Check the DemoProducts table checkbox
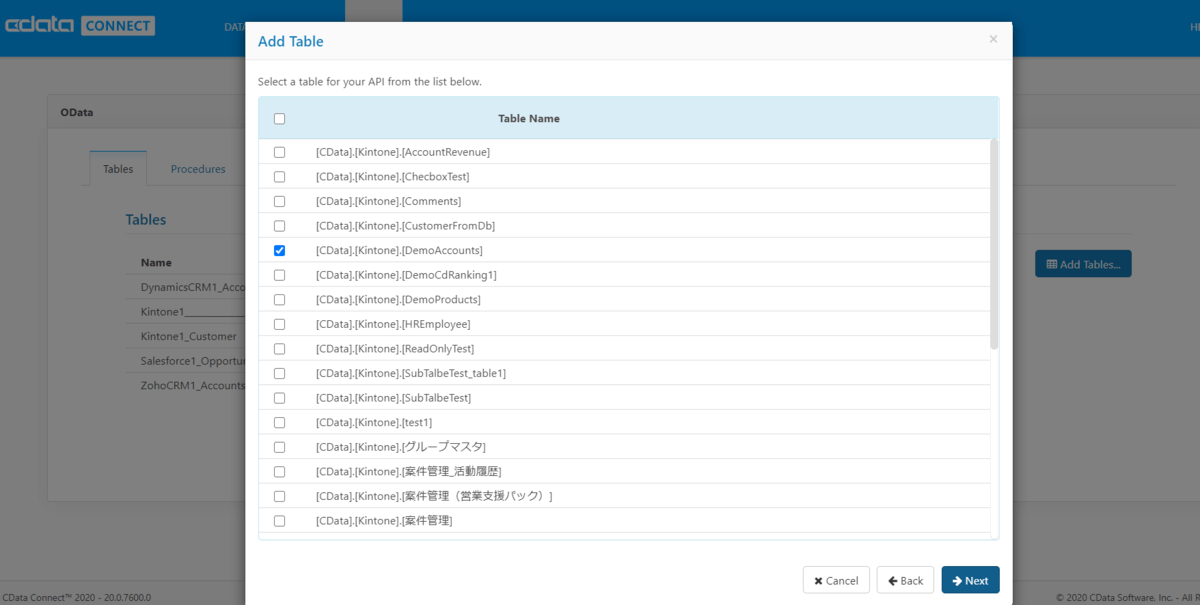 [x=279, y=299]
